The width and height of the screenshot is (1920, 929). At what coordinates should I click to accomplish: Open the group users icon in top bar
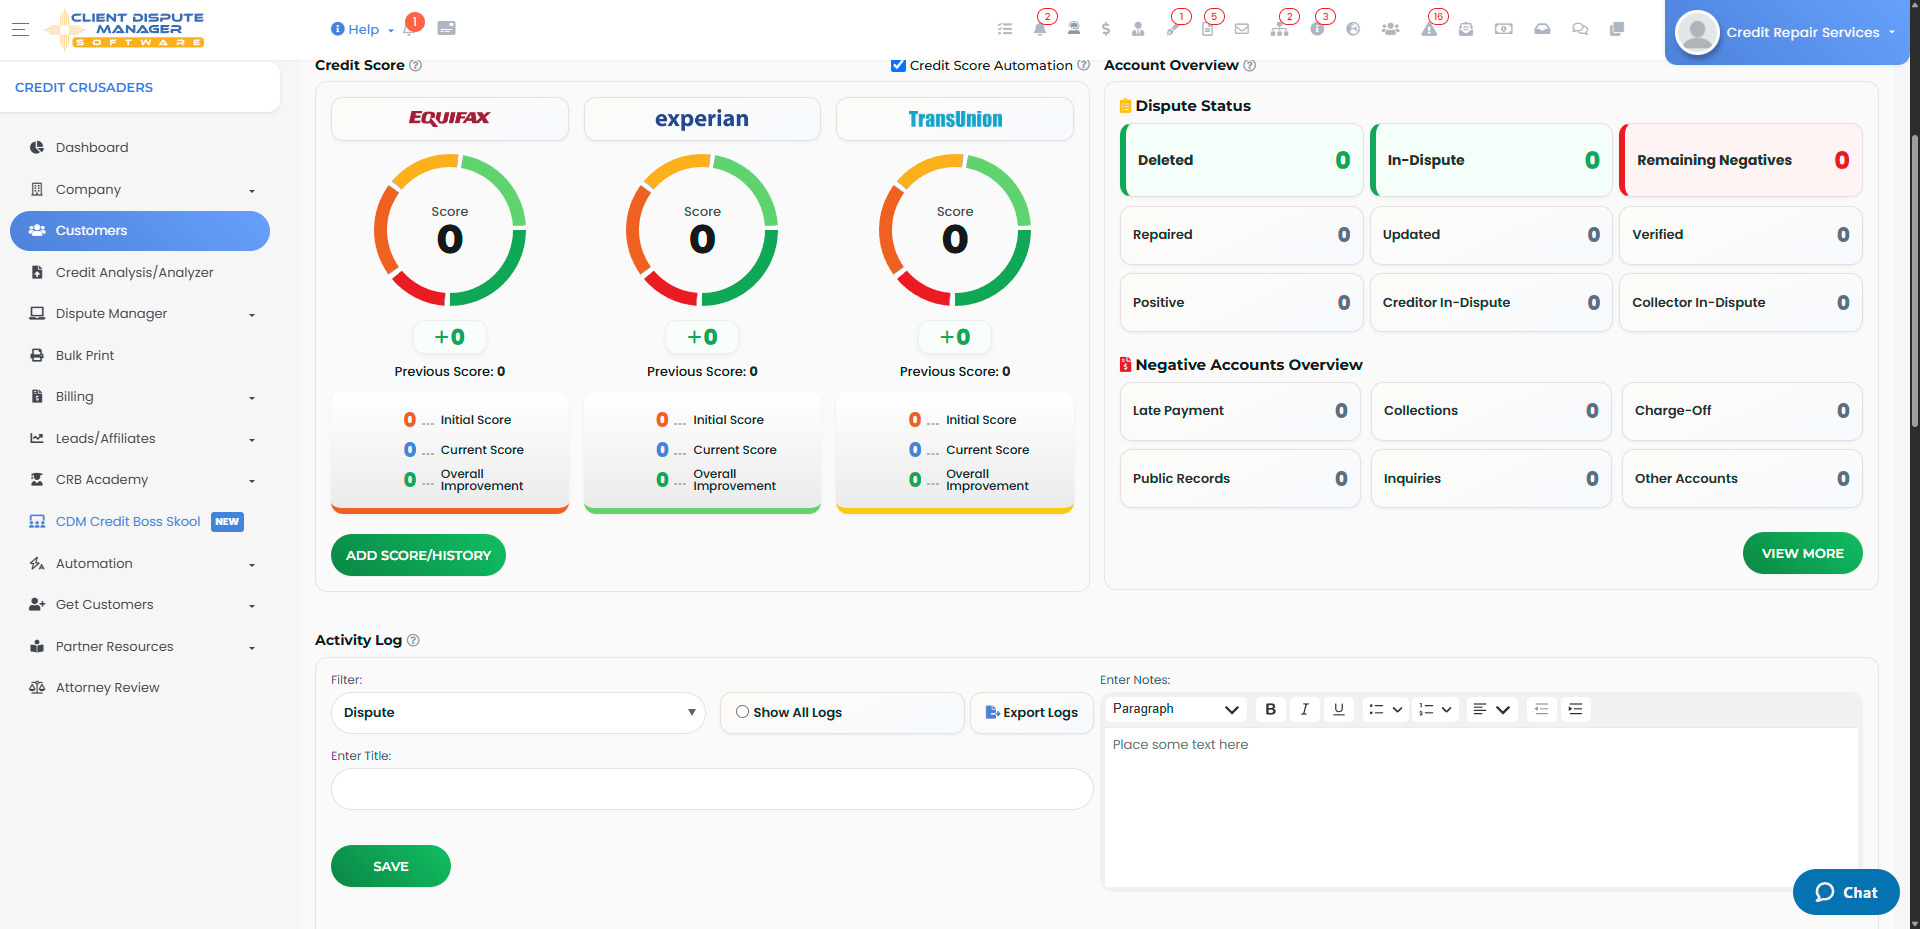[1390, 29]
